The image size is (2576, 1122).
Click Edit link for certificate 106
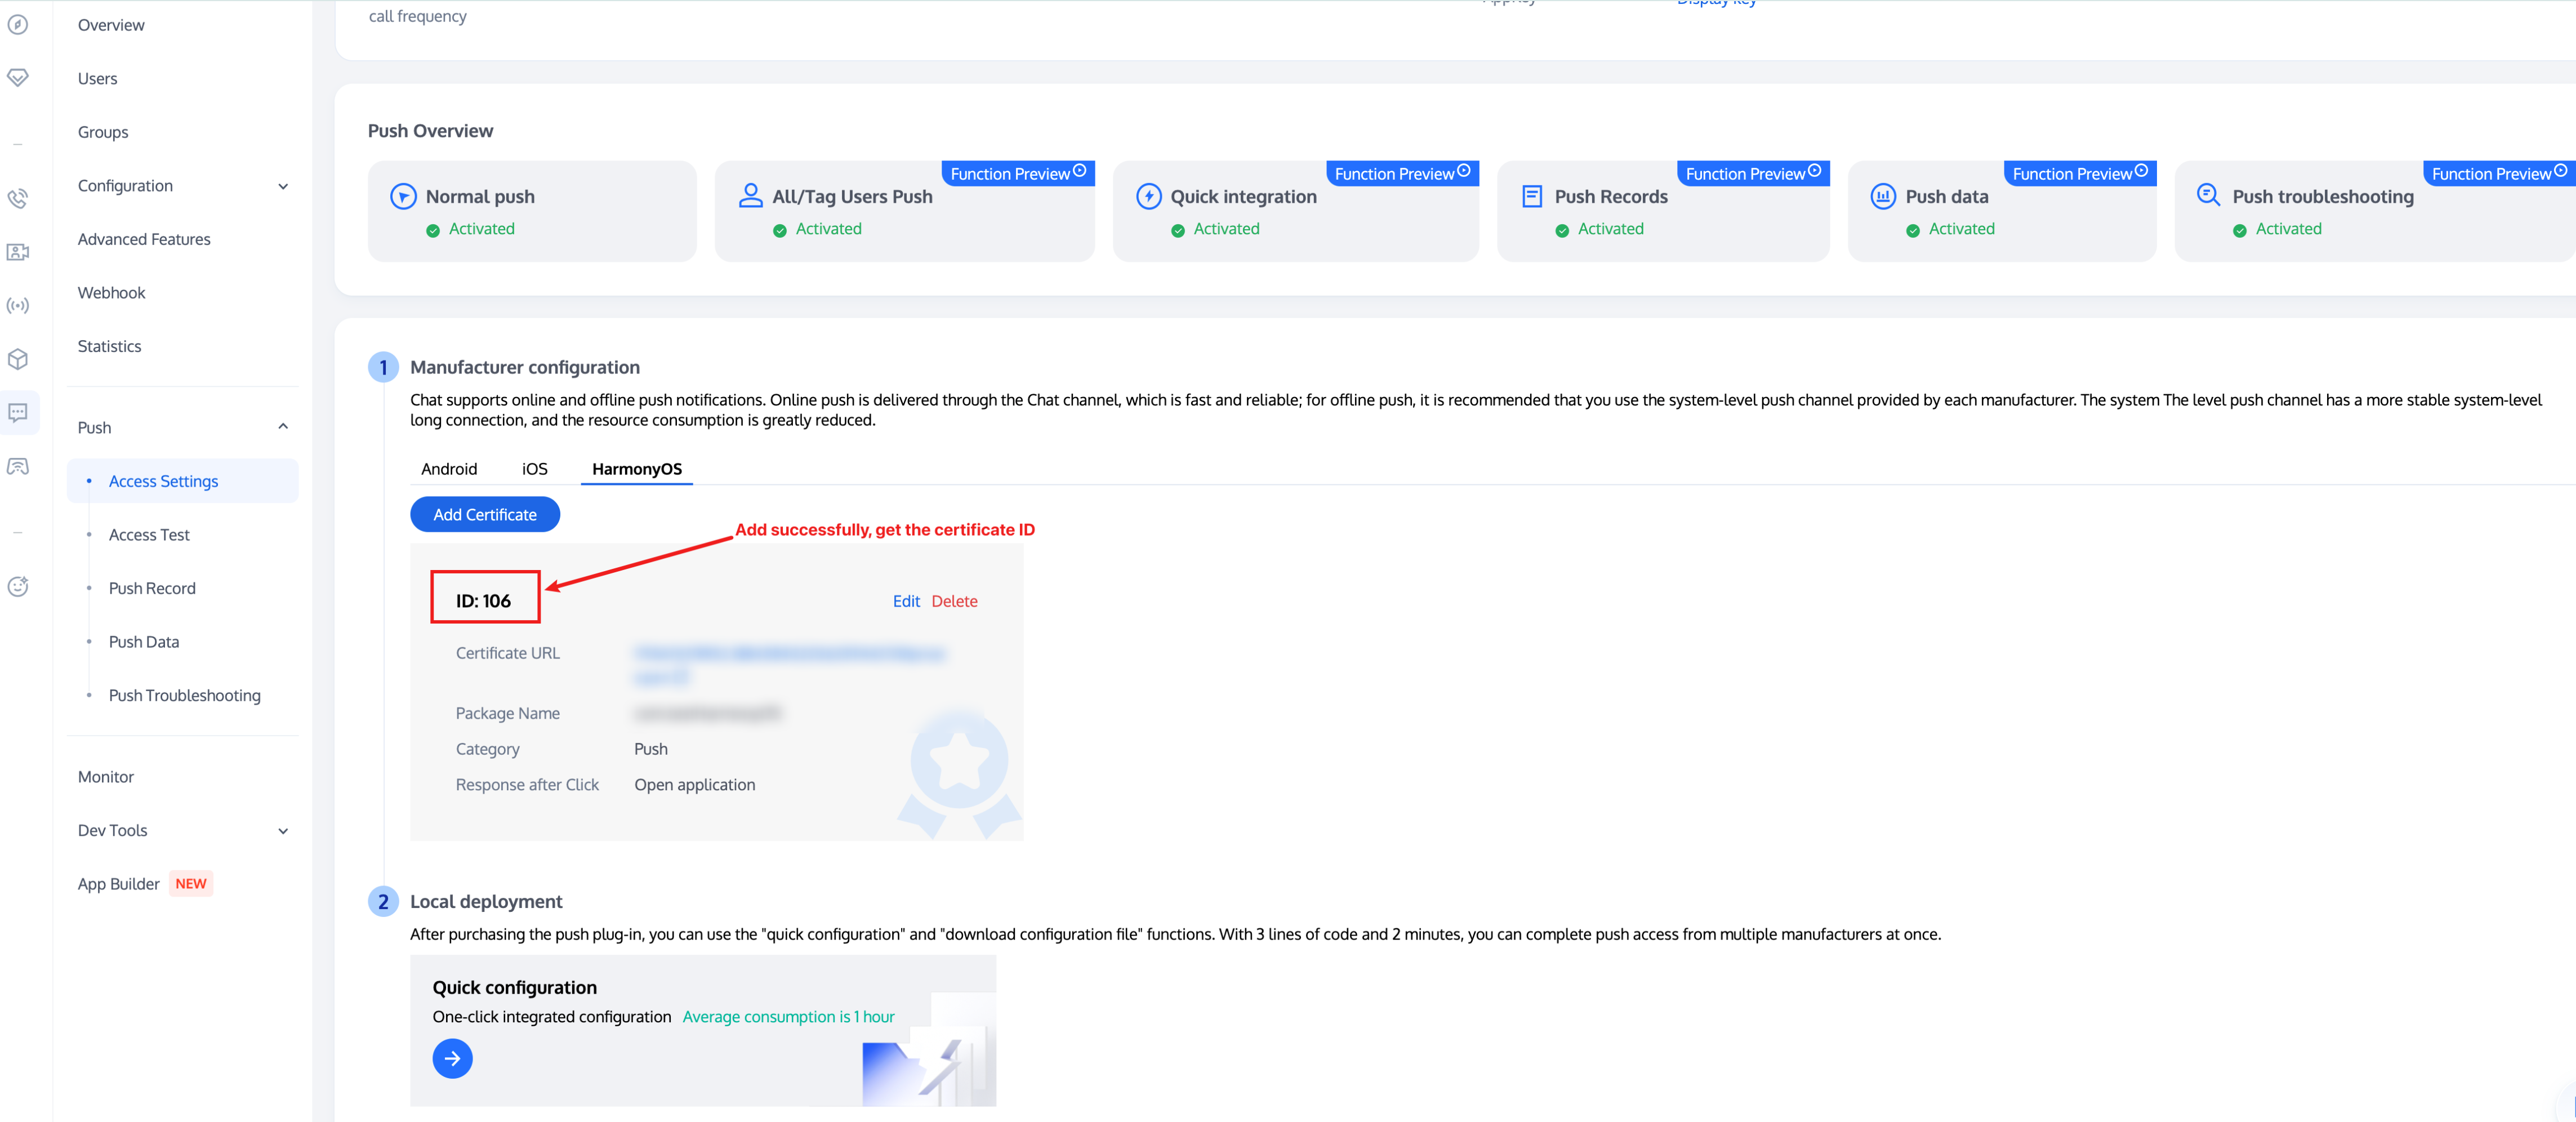906,601
